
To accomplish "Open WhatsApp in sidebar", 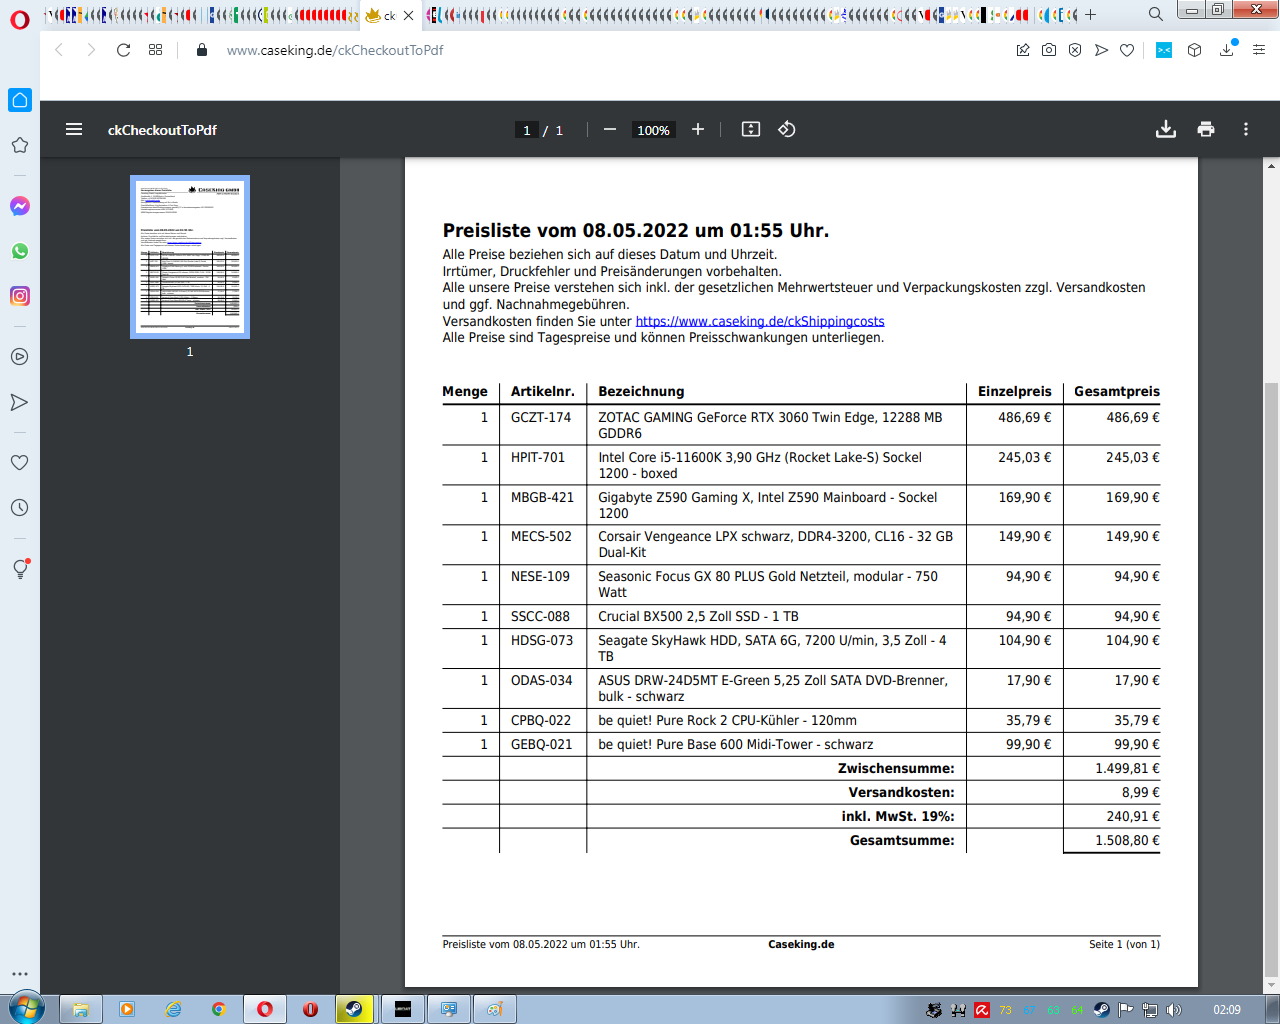I will [20, 251].
